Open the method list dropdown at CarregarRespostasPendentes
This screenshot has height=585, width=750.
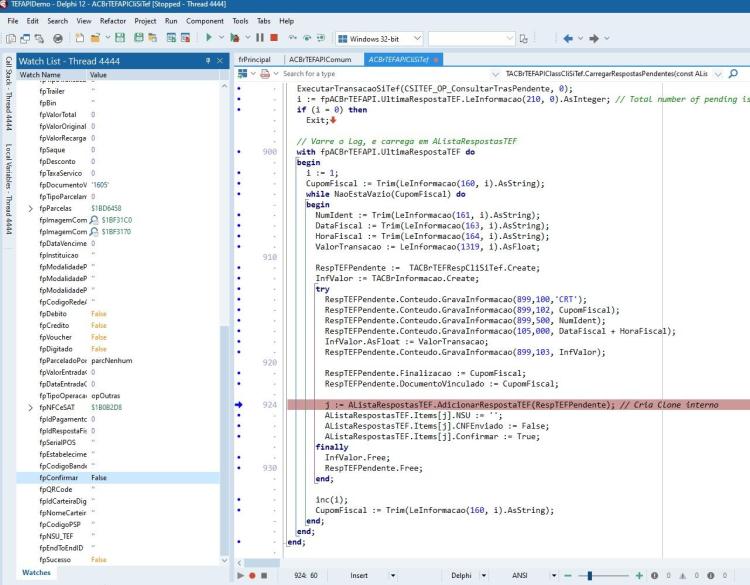click(x=718, y=74)
